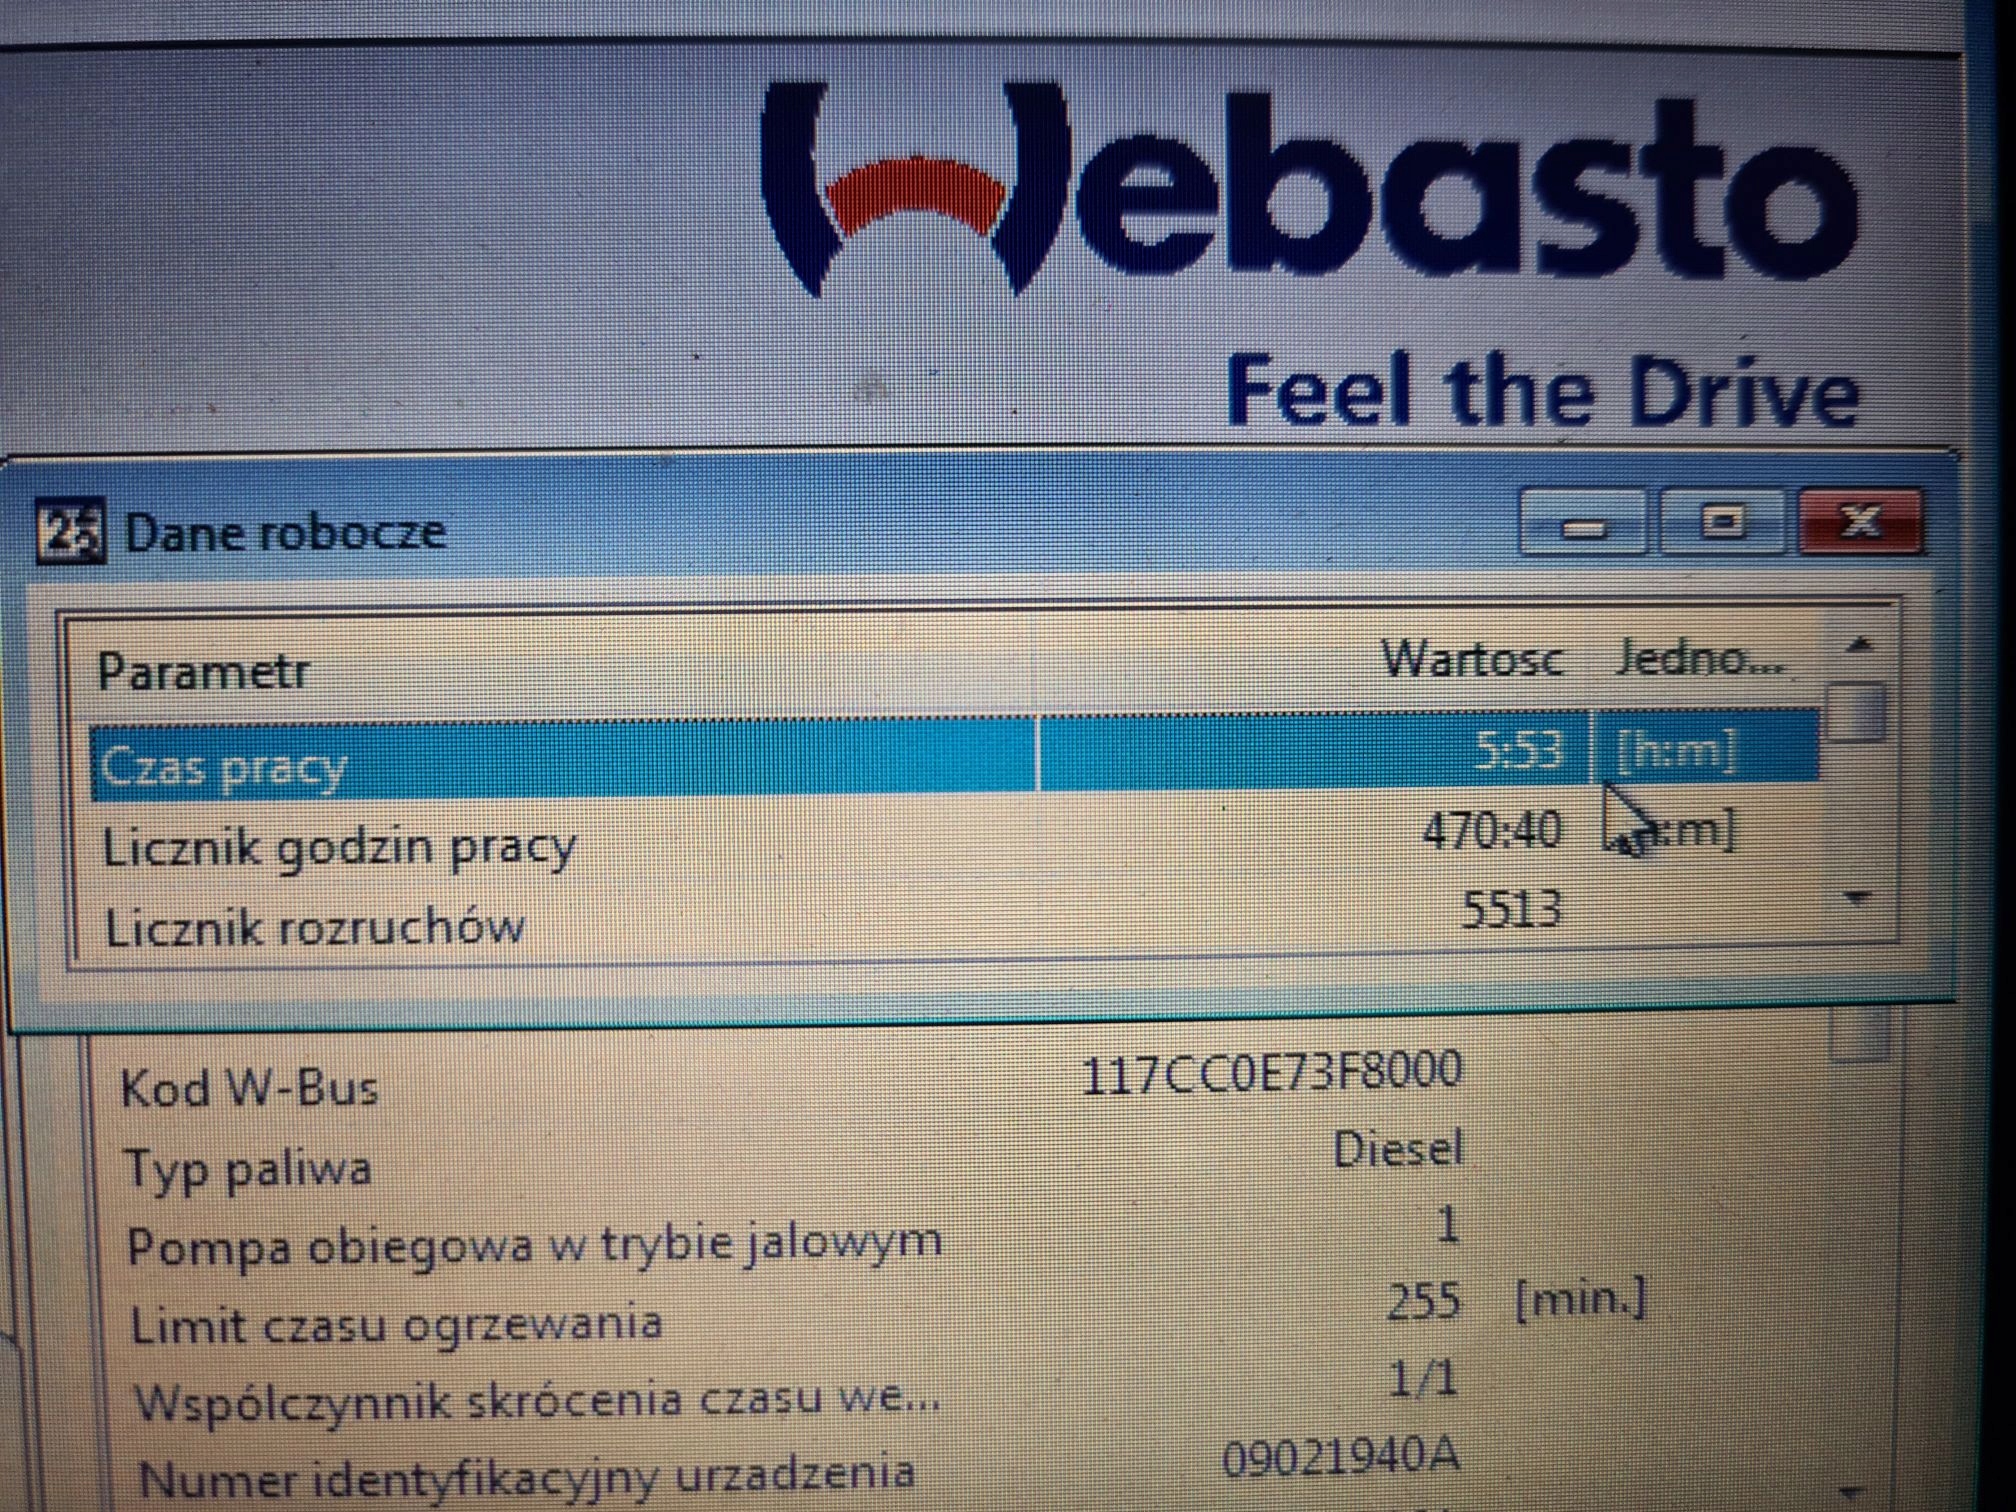Maximize the Dane robocze window

1722,521
